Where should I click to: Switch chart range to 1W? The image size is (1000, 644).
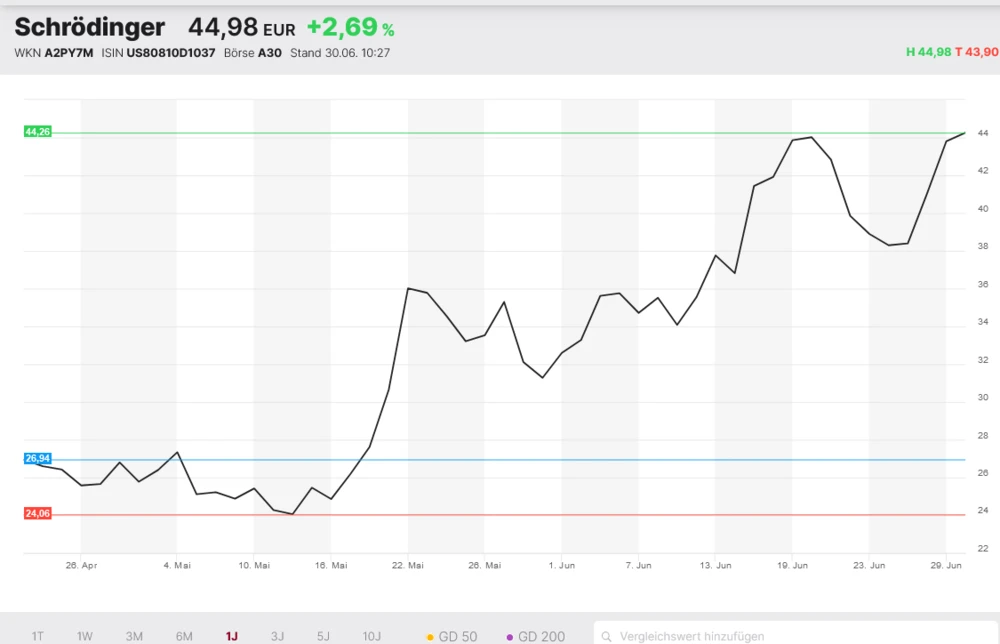85,636
